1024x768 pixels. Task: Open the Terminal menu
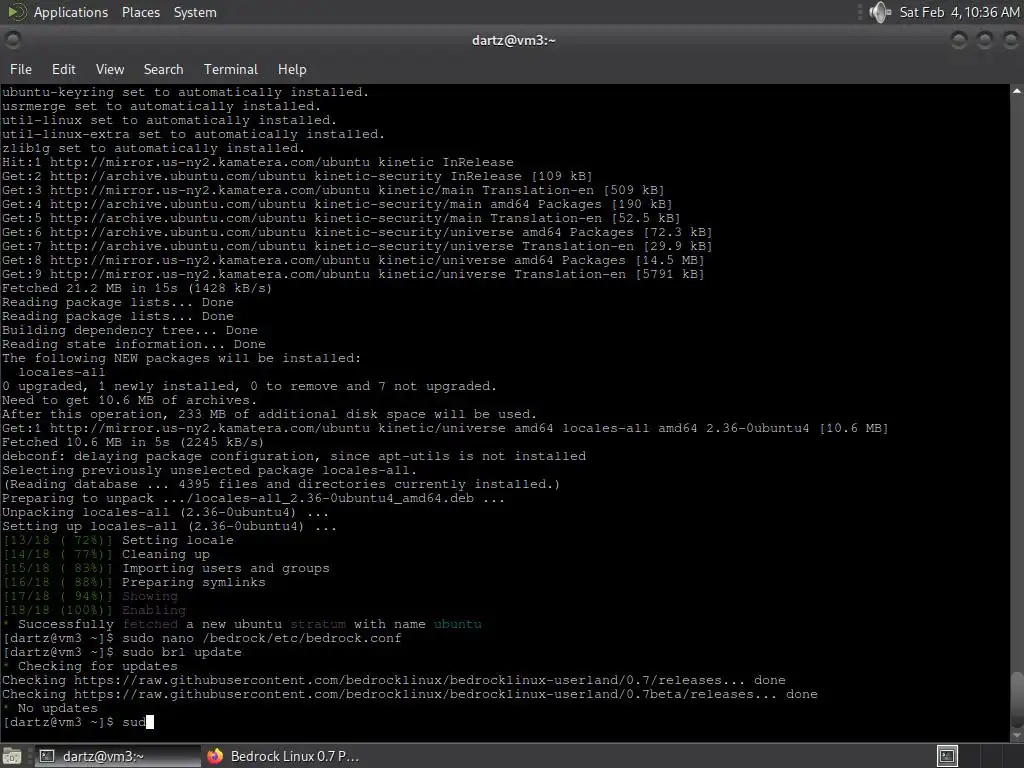tap(231, 69)
